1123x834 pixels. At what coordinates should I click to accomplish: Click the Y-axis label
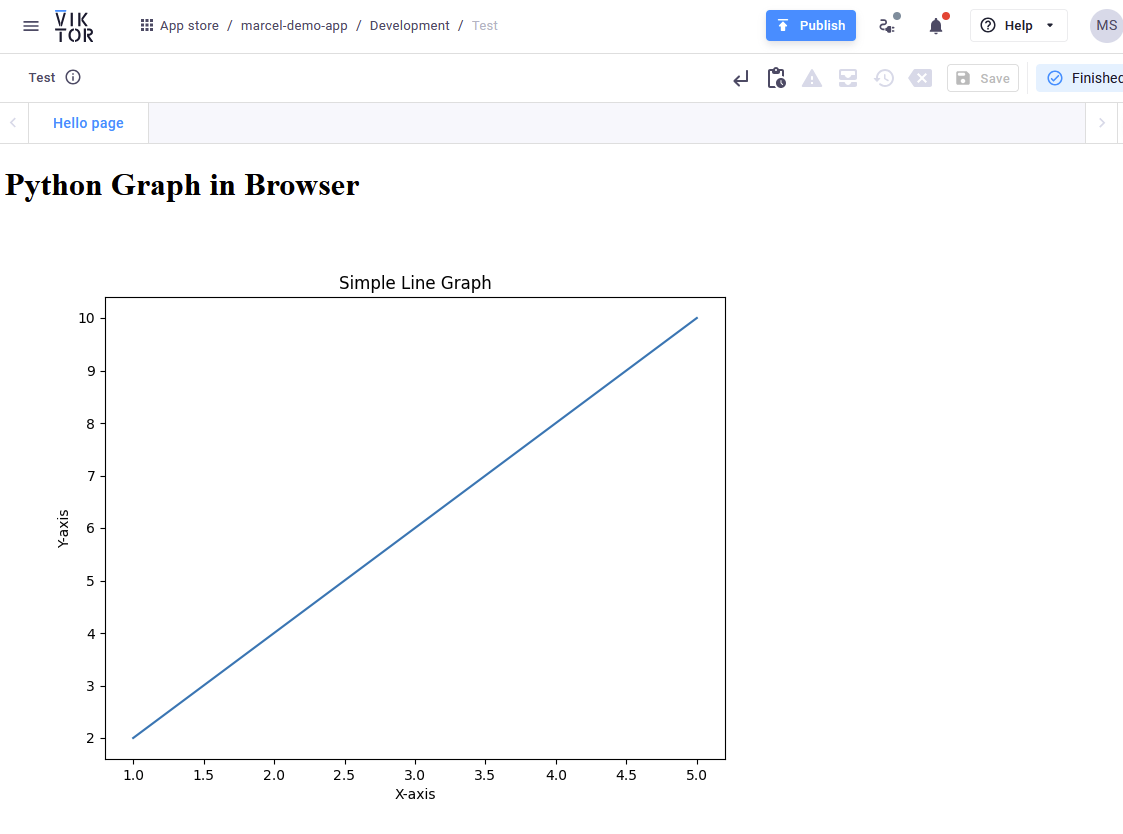coord(63,529)
